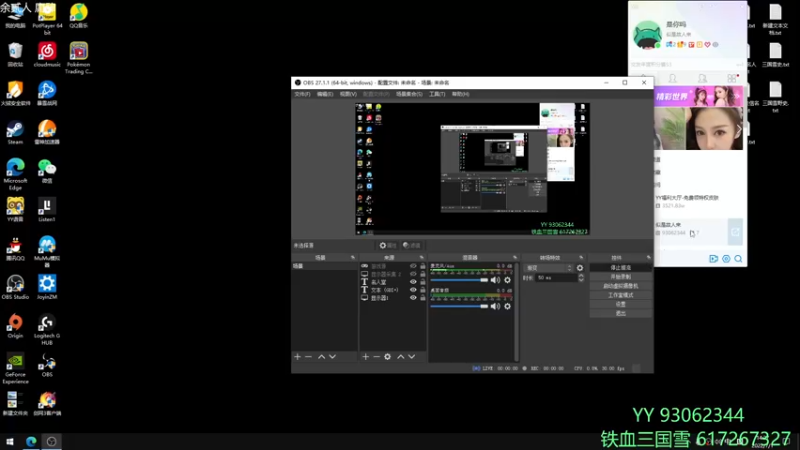The image size is (800, 450).
Task: Pop out the controls dock panel
Action: click(648, 258)
